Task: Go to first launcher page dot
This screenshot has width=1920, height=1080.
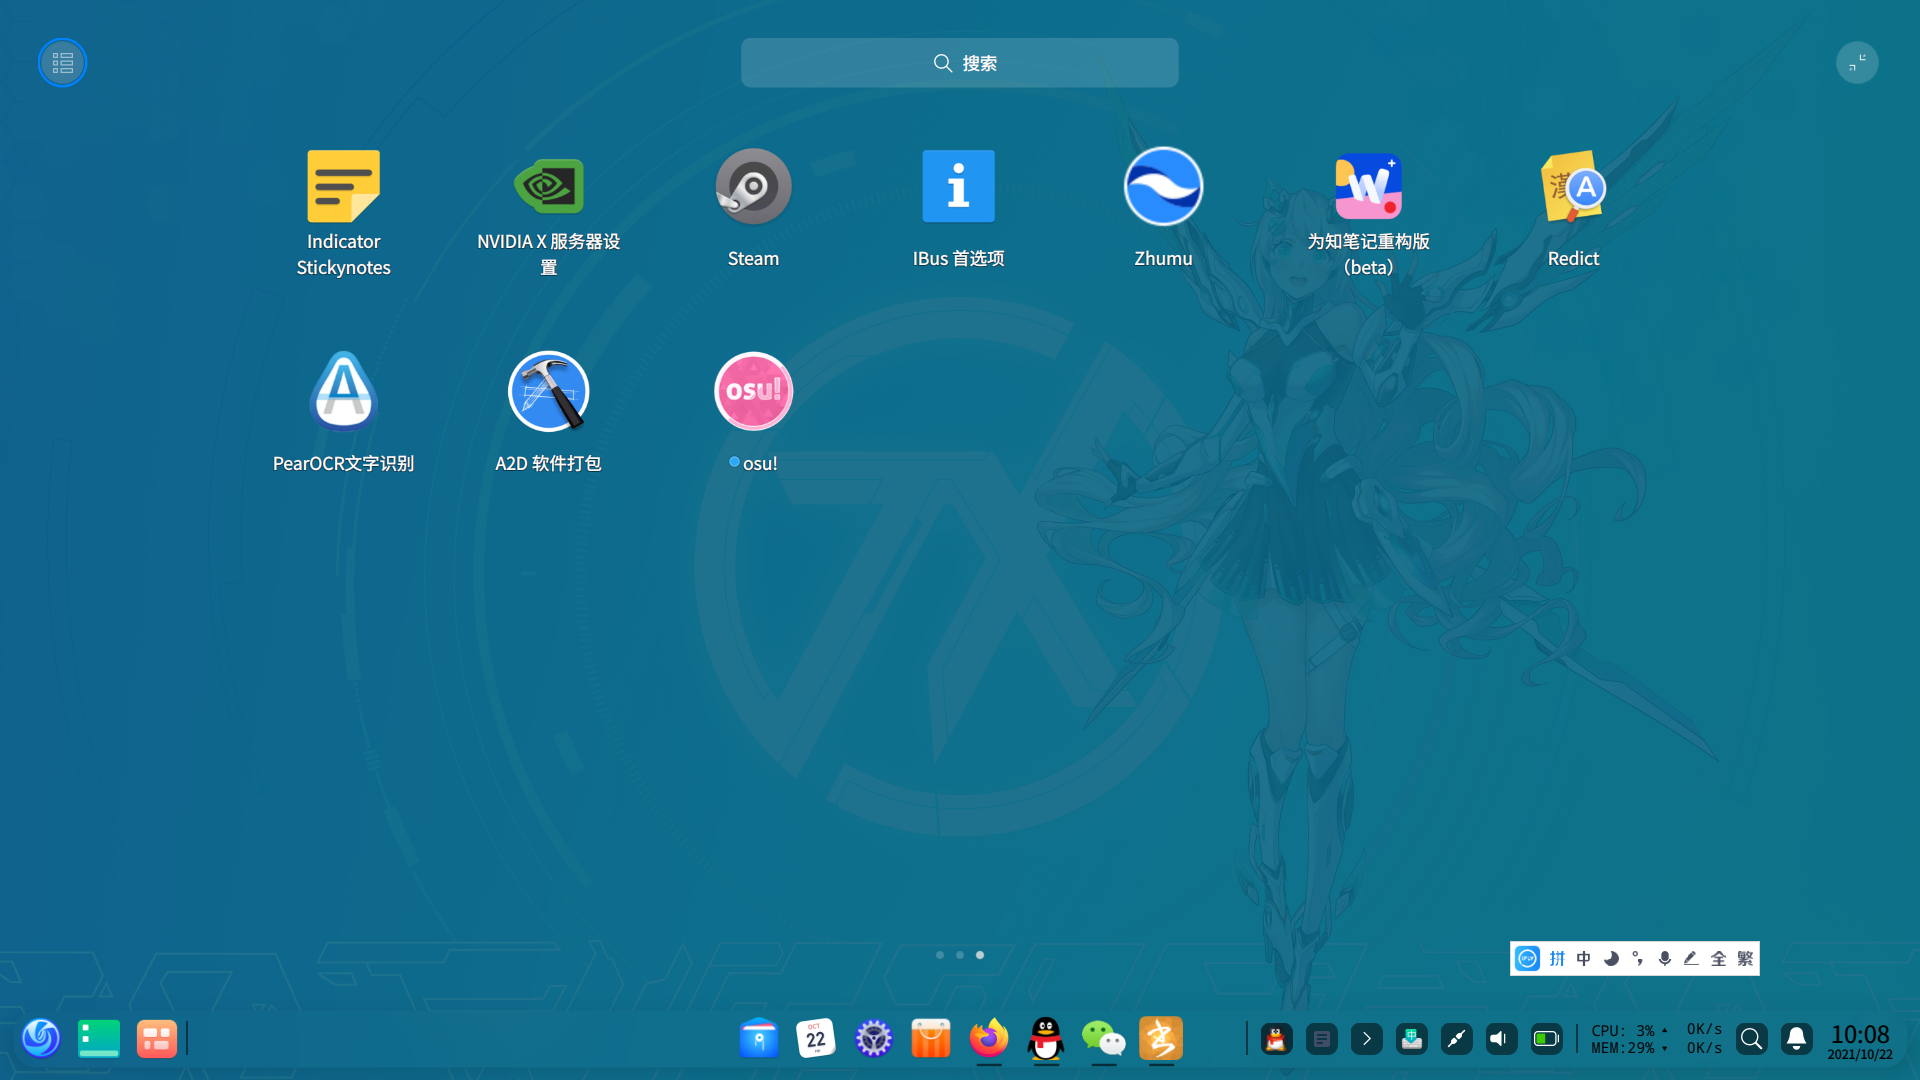Action: tap(940, 955)
